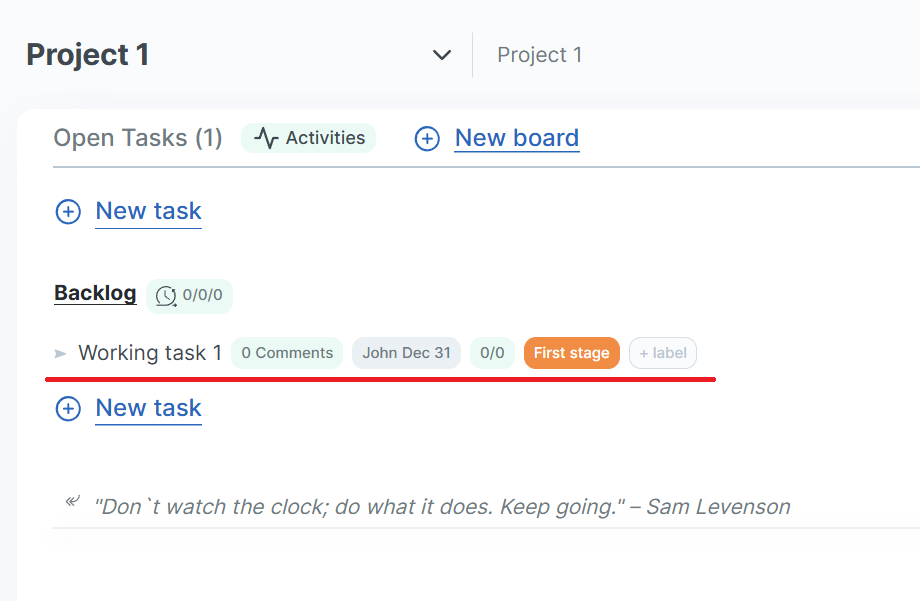Click the New board link
Screen dimensions: 920x601
pyautogui.click(x=516, y=138)
